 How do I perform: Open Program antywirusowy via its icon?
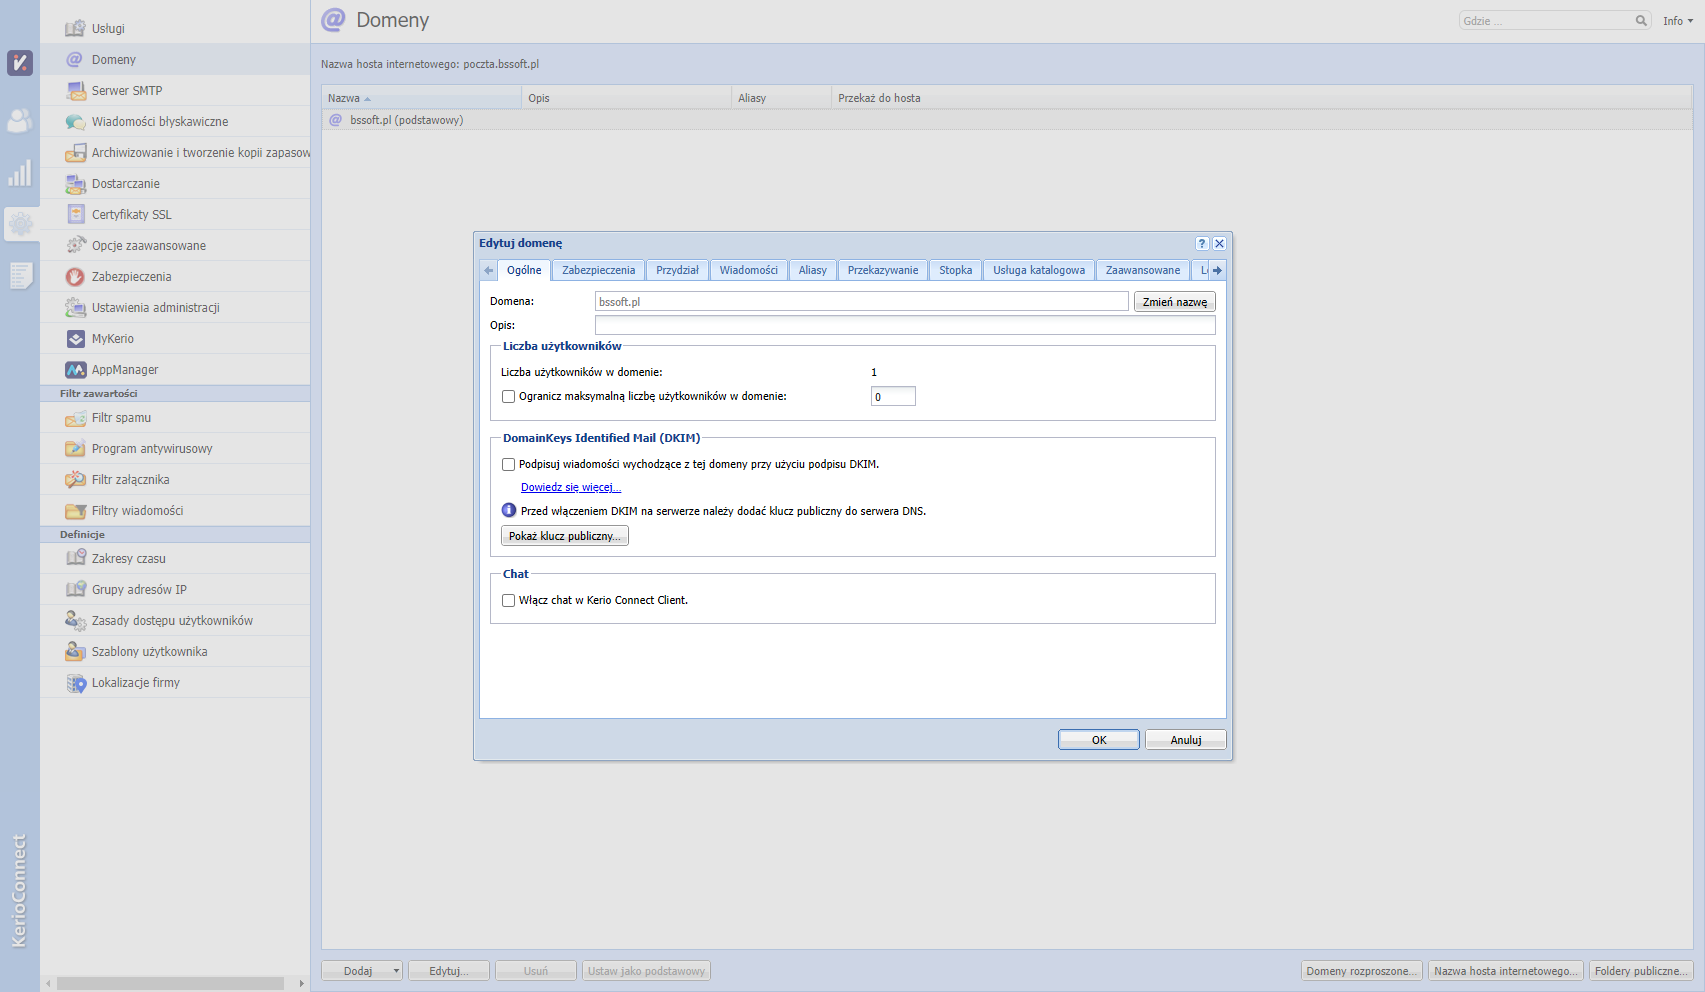click(x=75, y=449)
